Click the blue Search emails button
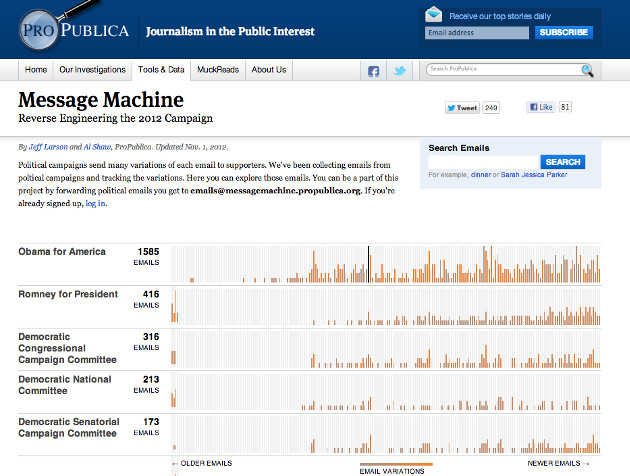Screen dimensions: 630x476 562,162
